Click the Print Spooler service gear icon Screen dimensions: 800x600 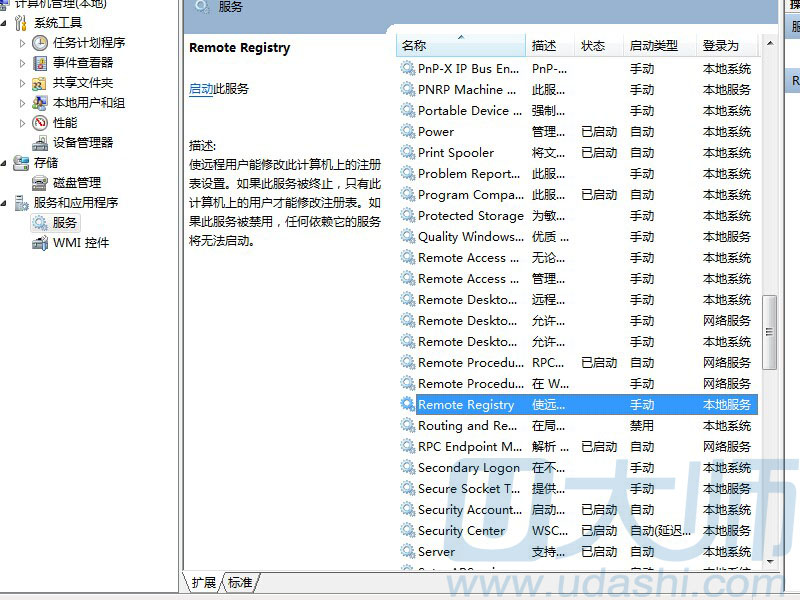coord(407,153)
